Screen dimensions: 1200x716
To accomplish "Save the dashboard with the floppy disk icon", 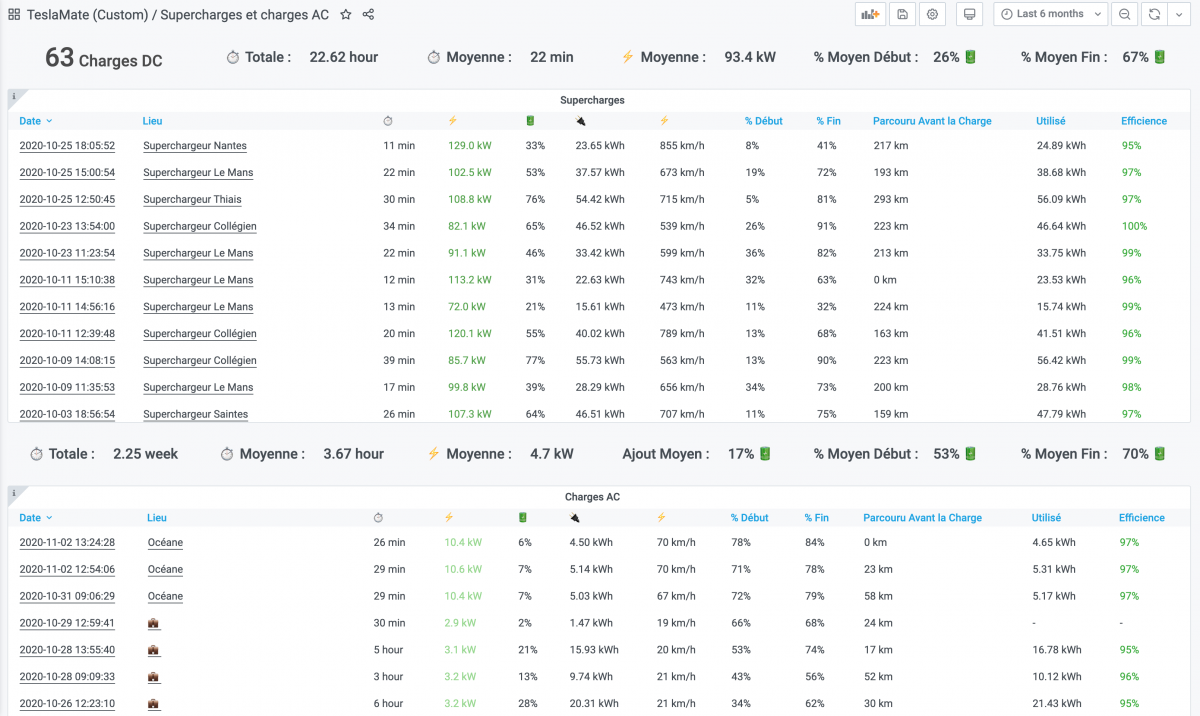I will (902, 14).
